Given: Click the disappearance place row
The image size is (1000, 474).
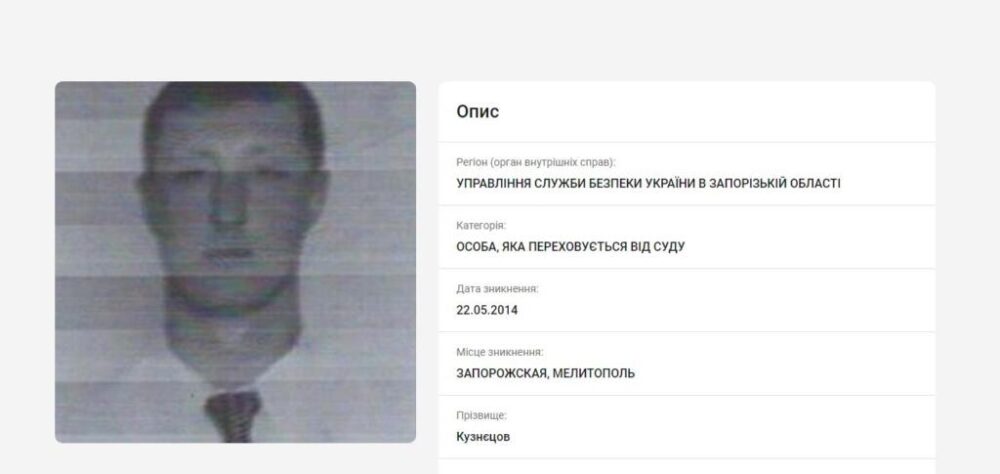Looking at the screenshot, I should (687, 364).
